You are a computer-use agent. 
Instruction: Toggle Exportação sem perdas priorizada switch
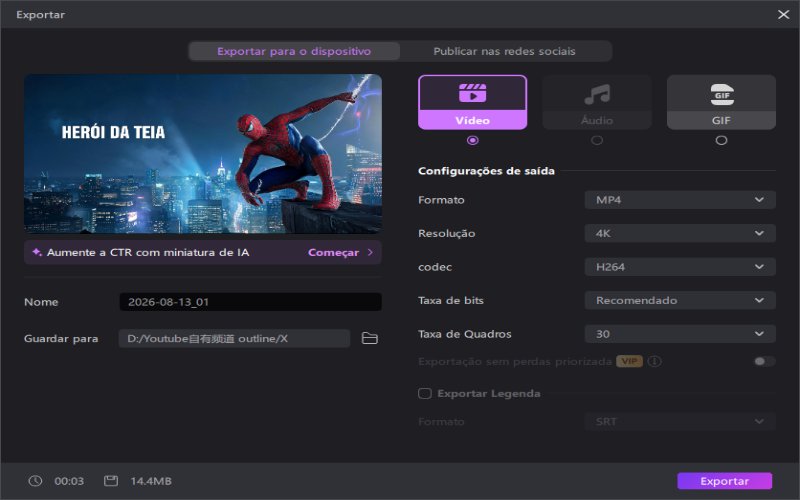coord(764,361)
